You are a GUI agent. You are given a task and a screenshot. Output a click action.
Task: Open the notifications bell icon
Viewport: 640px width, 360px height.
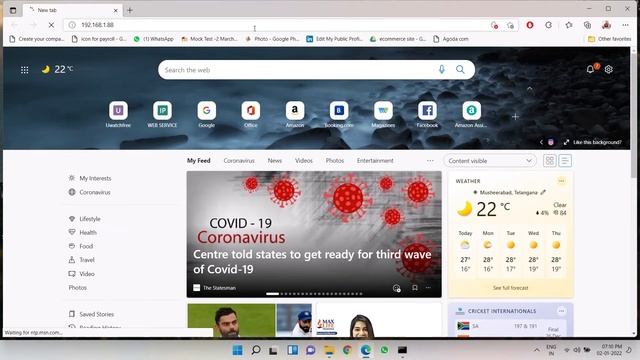(590, 69)
